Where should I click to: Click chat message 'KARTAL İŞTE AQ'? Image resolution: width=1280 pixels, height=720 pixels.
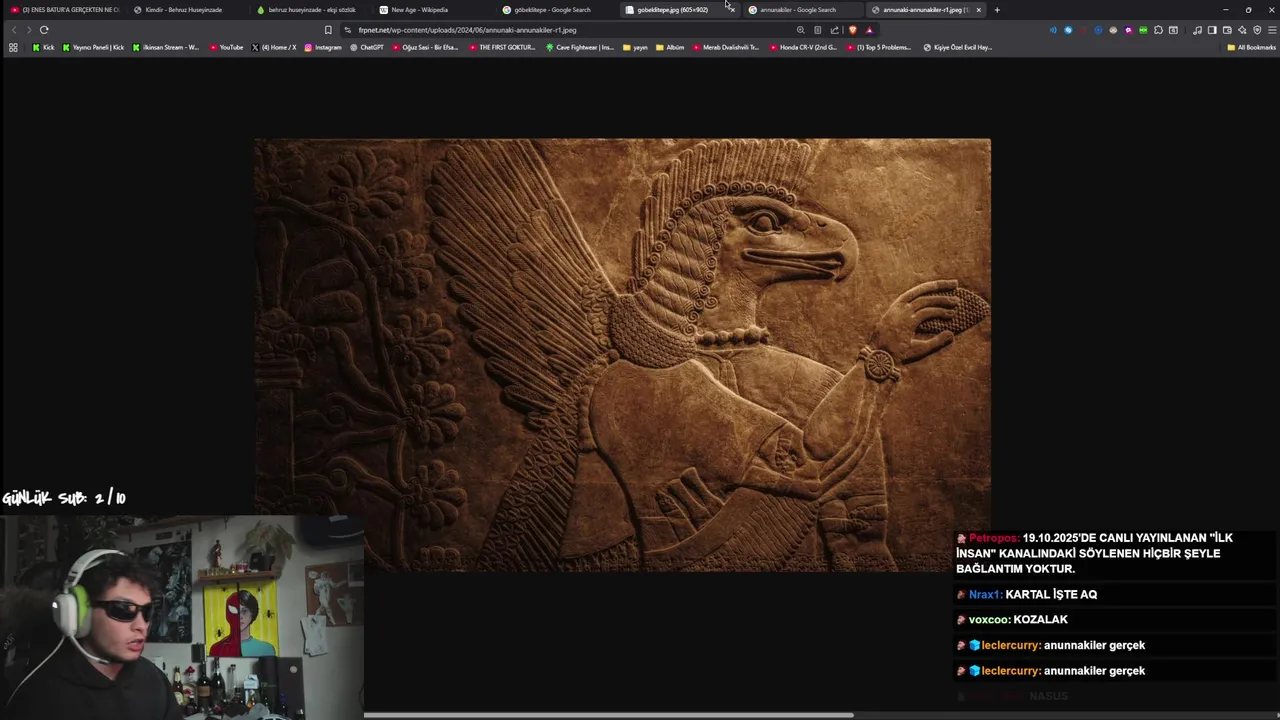click(1051, 594)
